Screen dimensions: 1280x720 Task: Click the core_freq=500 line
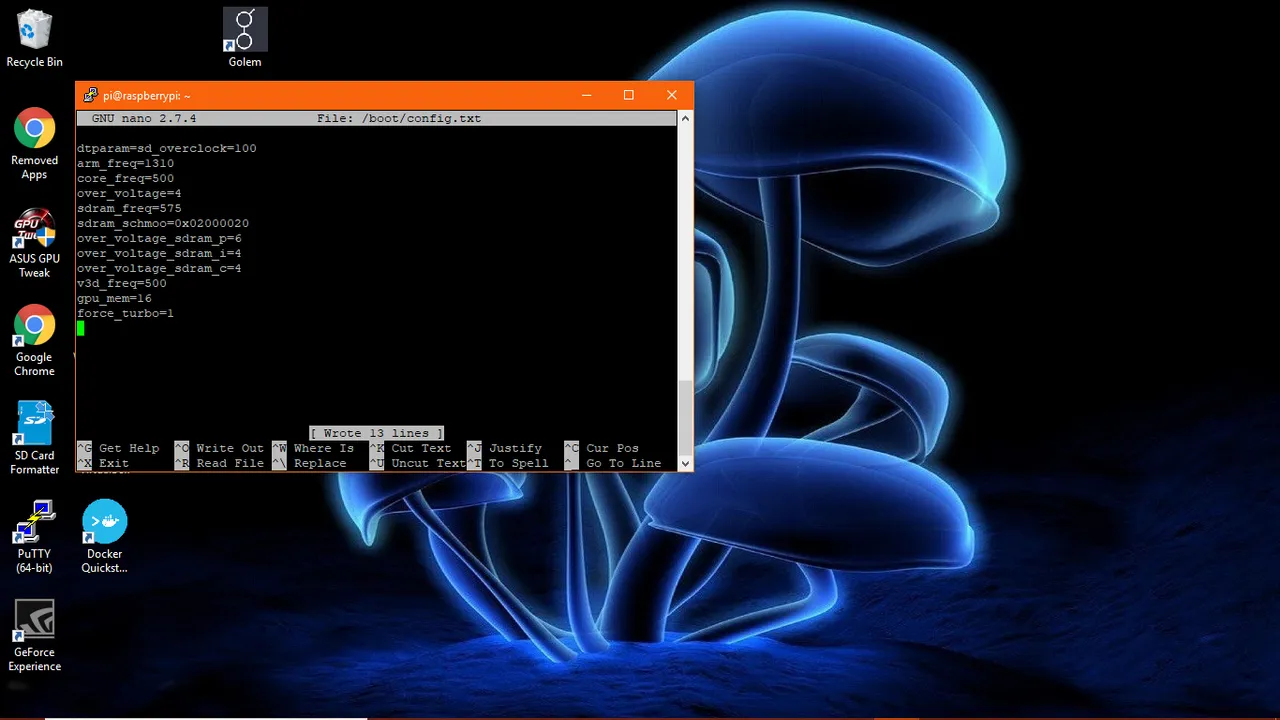tap(125, 178)
